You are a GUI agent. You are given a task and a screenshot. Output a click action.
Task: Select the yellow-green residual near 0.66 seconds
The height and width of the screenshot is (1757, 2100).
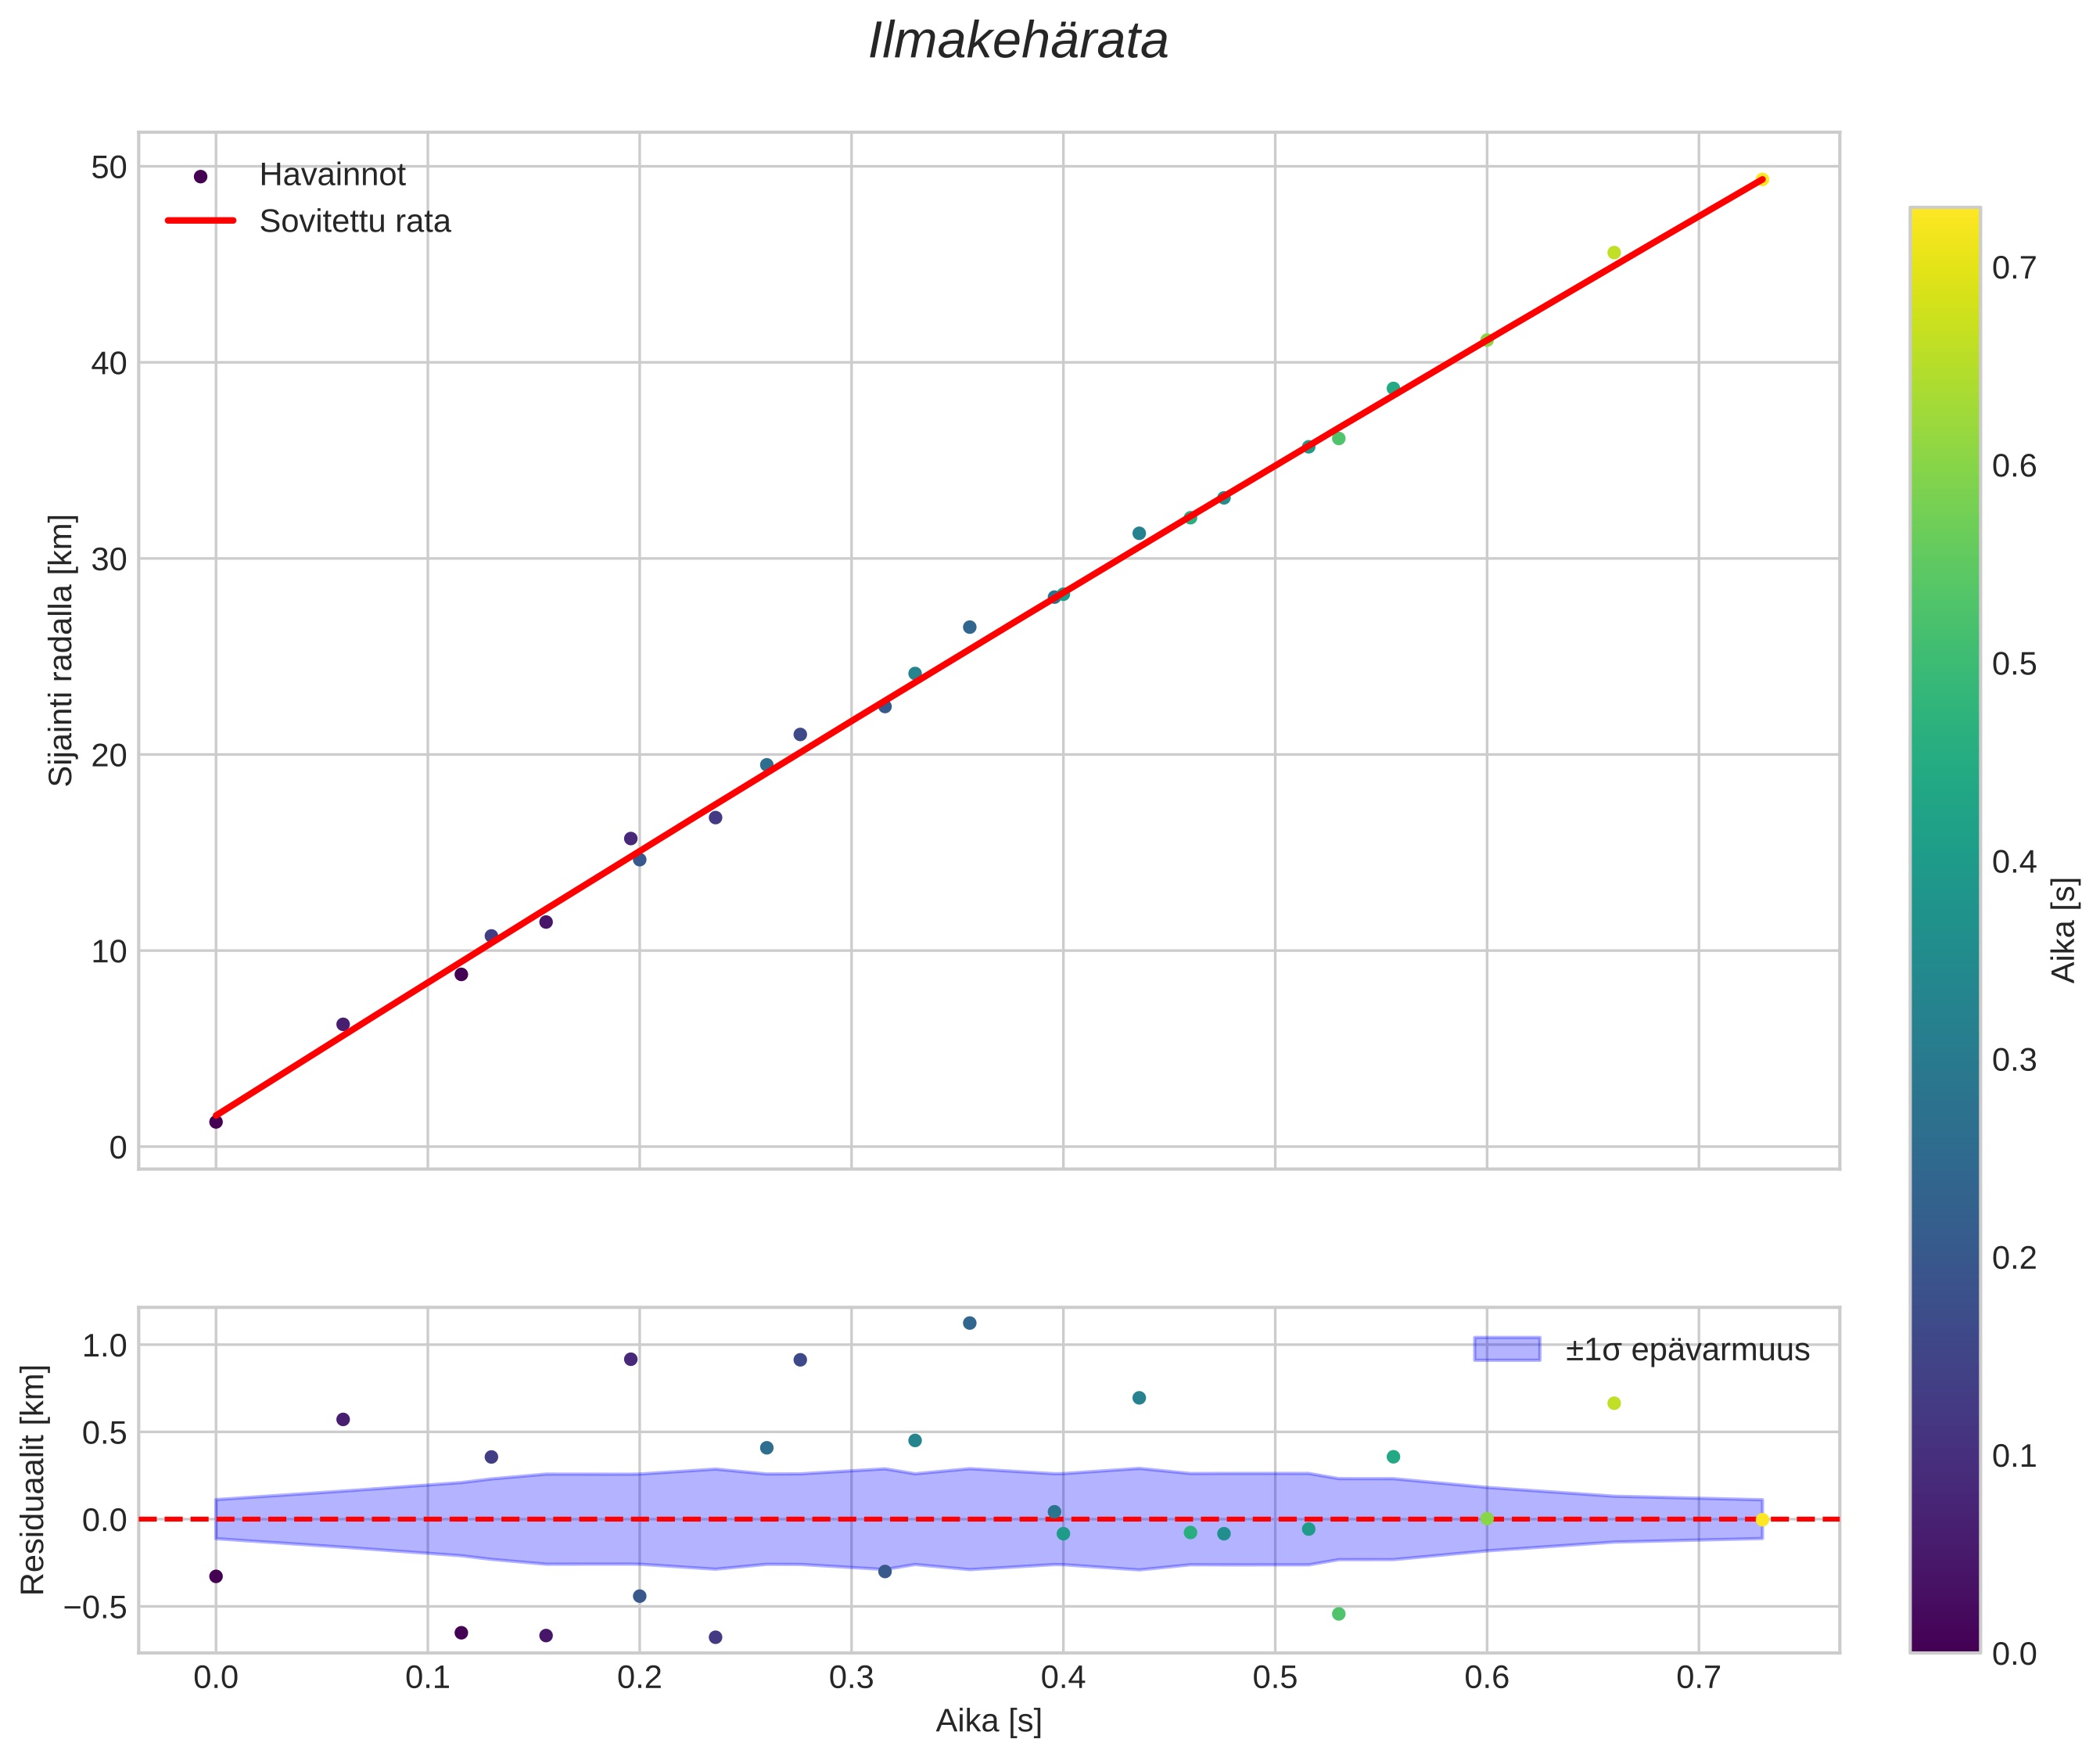pyautogui.click(x=1613, y=1403)
